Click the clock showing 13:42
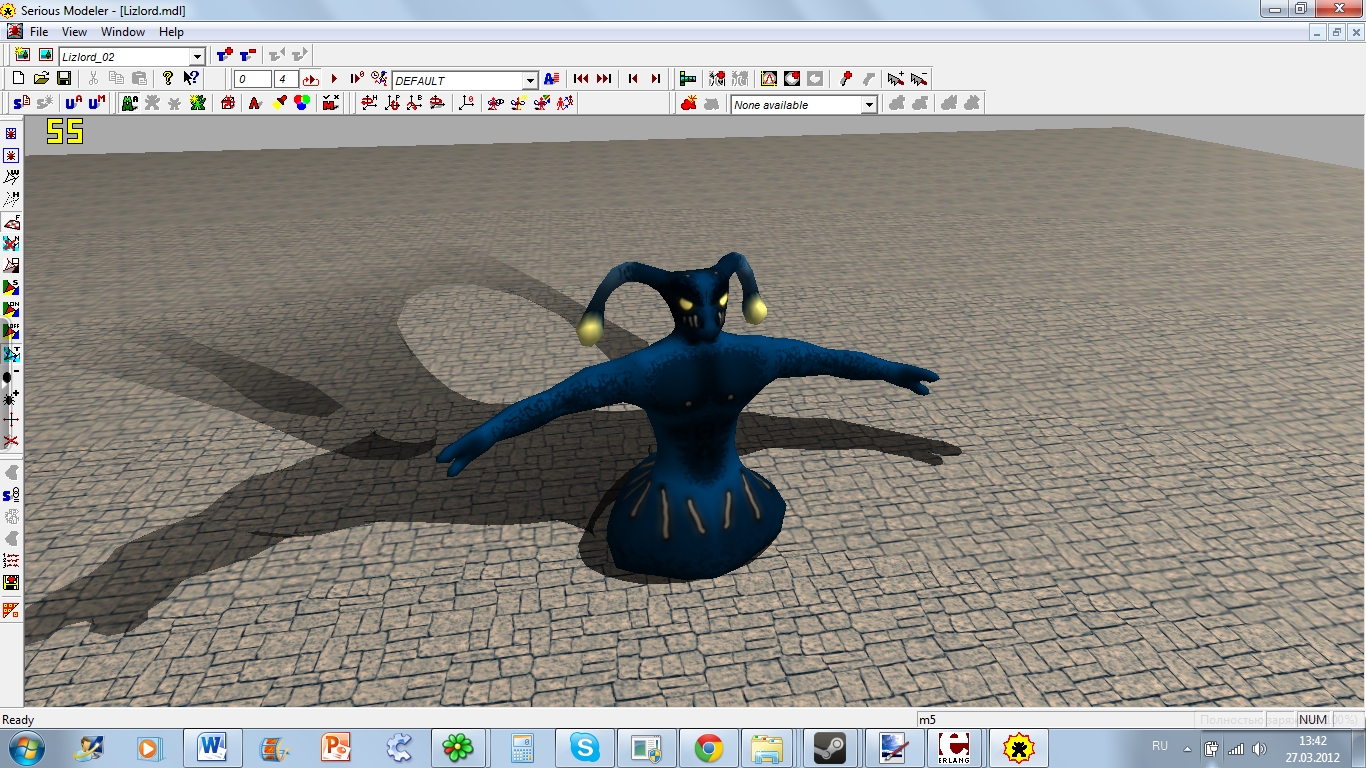This screenshot has width=1366, height=768. coord(1312,741)
